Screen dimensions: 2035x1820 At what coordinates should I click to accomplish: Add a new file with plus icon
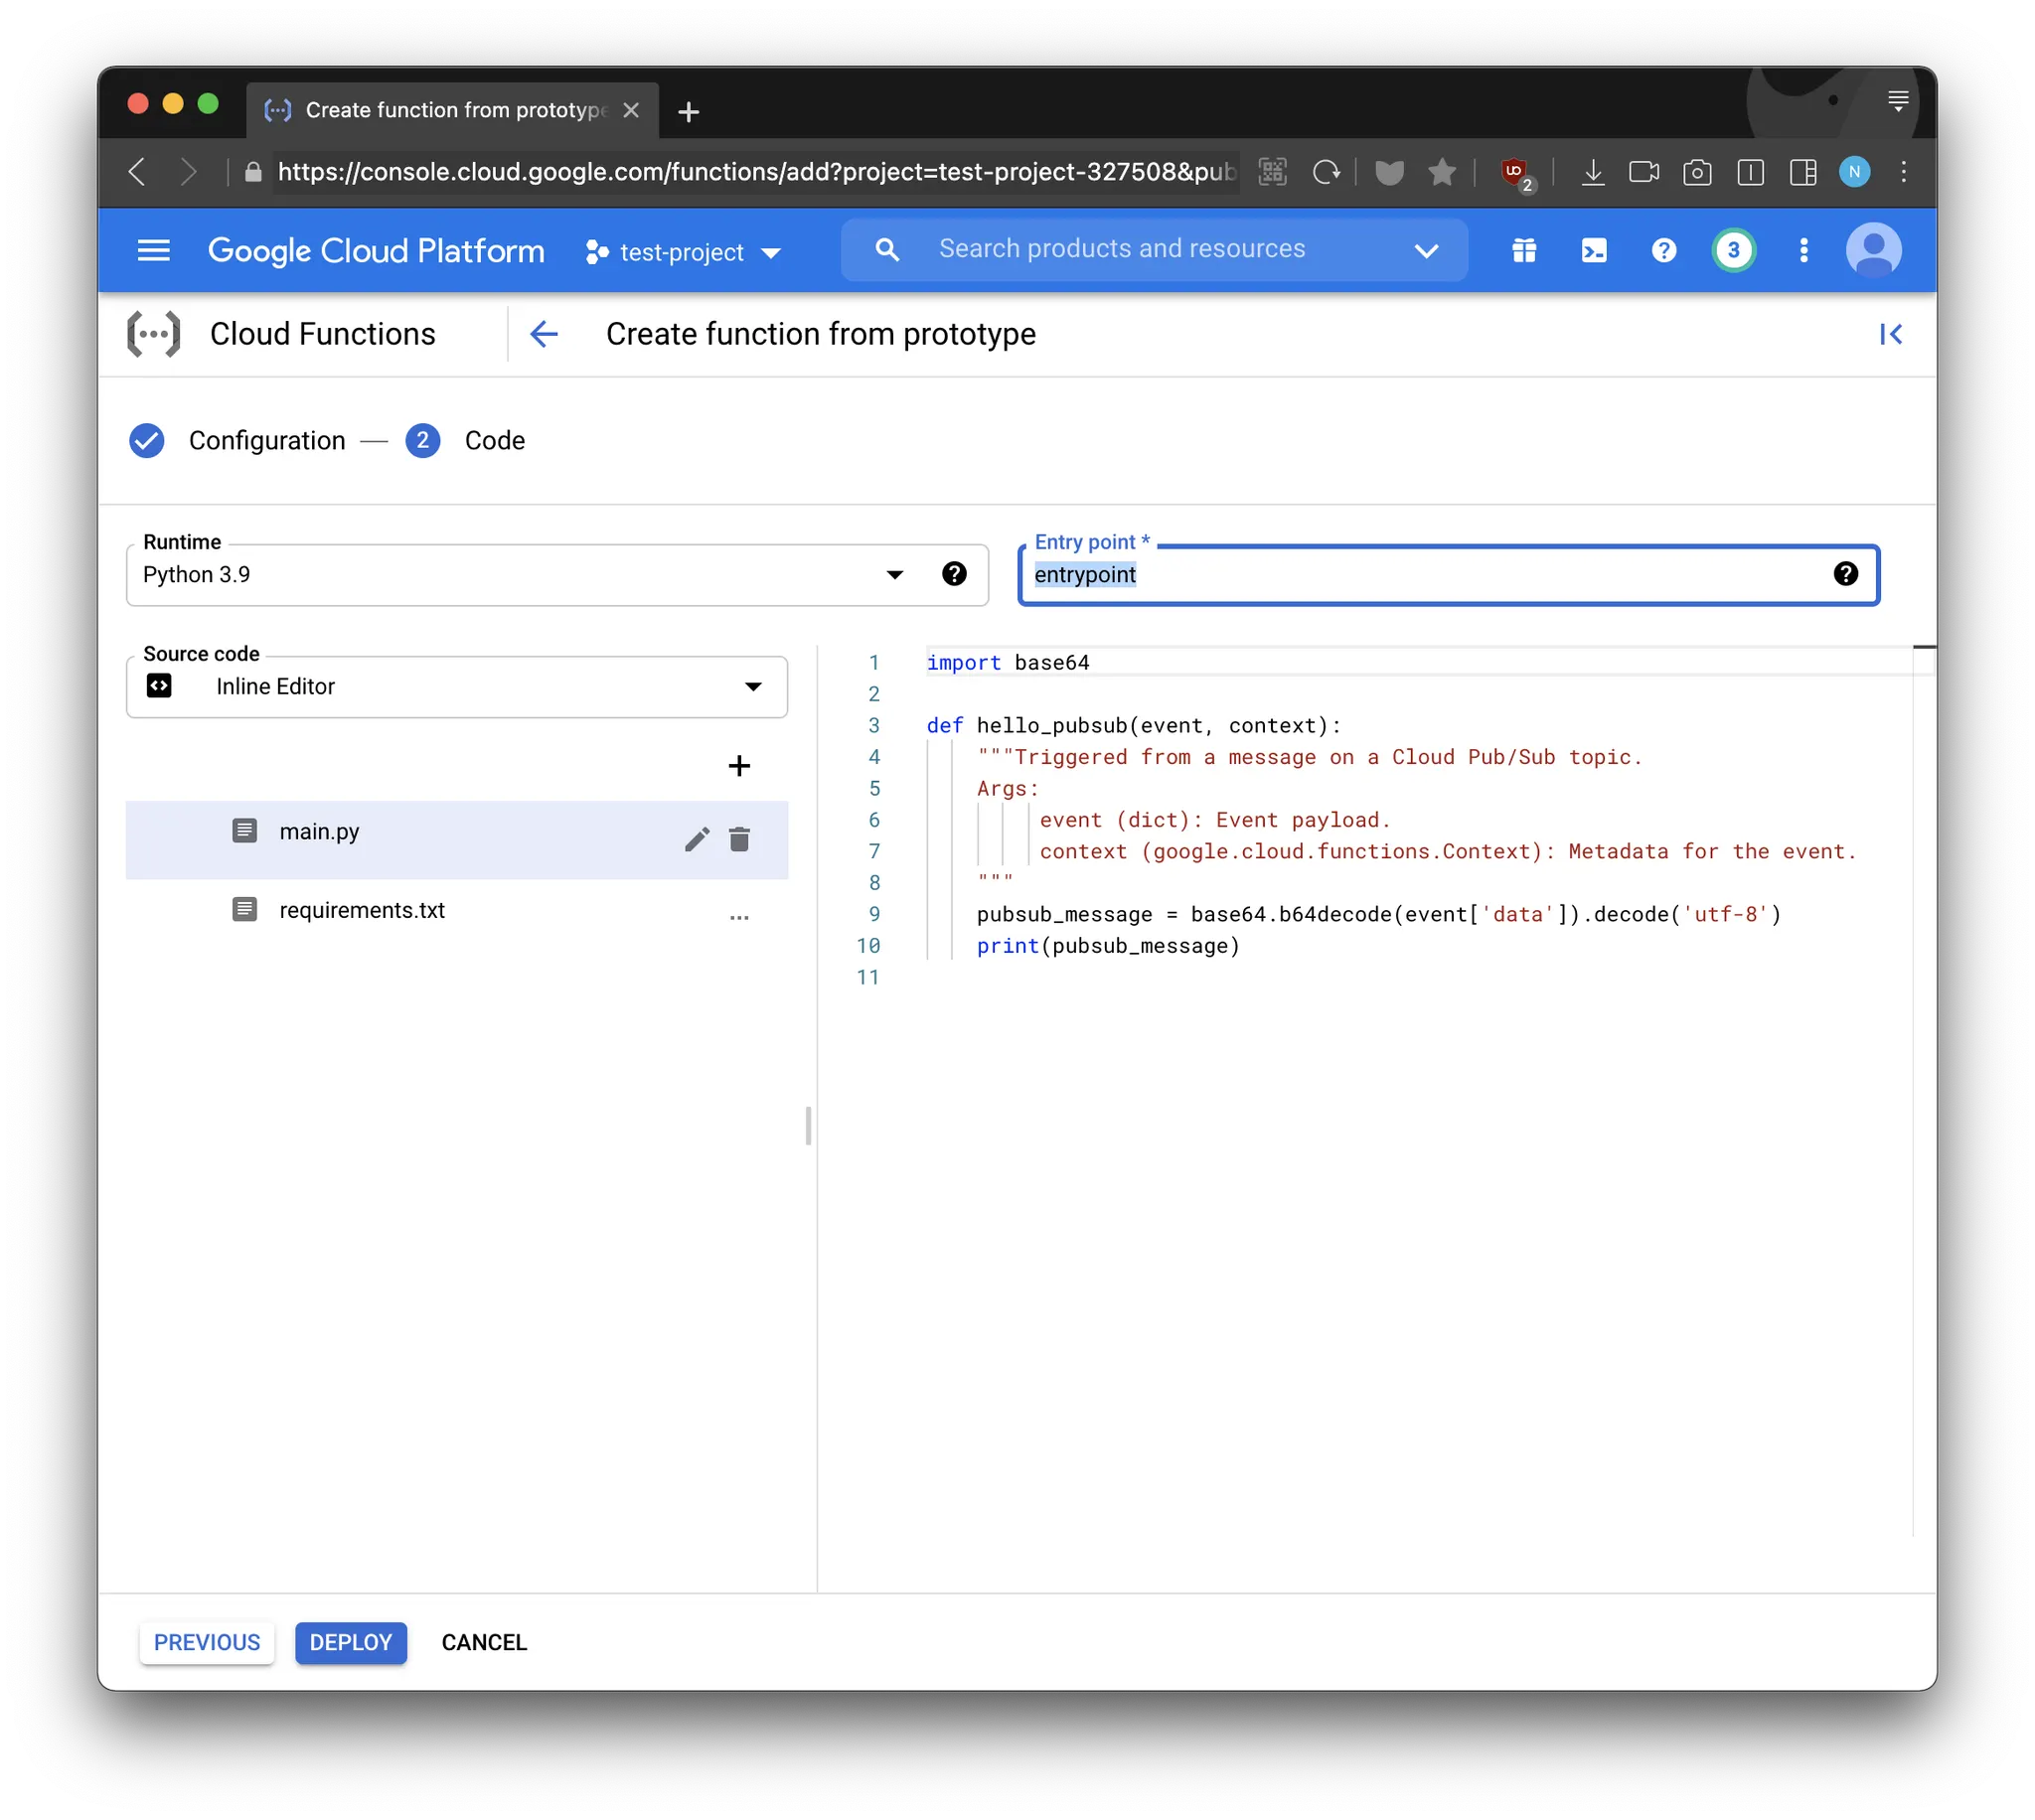(x=738, y=766)
